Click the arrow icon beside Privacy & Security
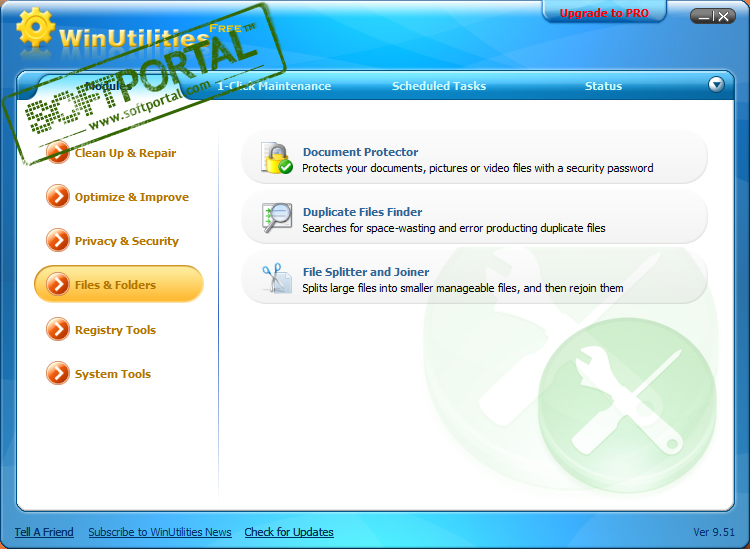This screenshot has height=549, width=750. click(x=58, y=241)
